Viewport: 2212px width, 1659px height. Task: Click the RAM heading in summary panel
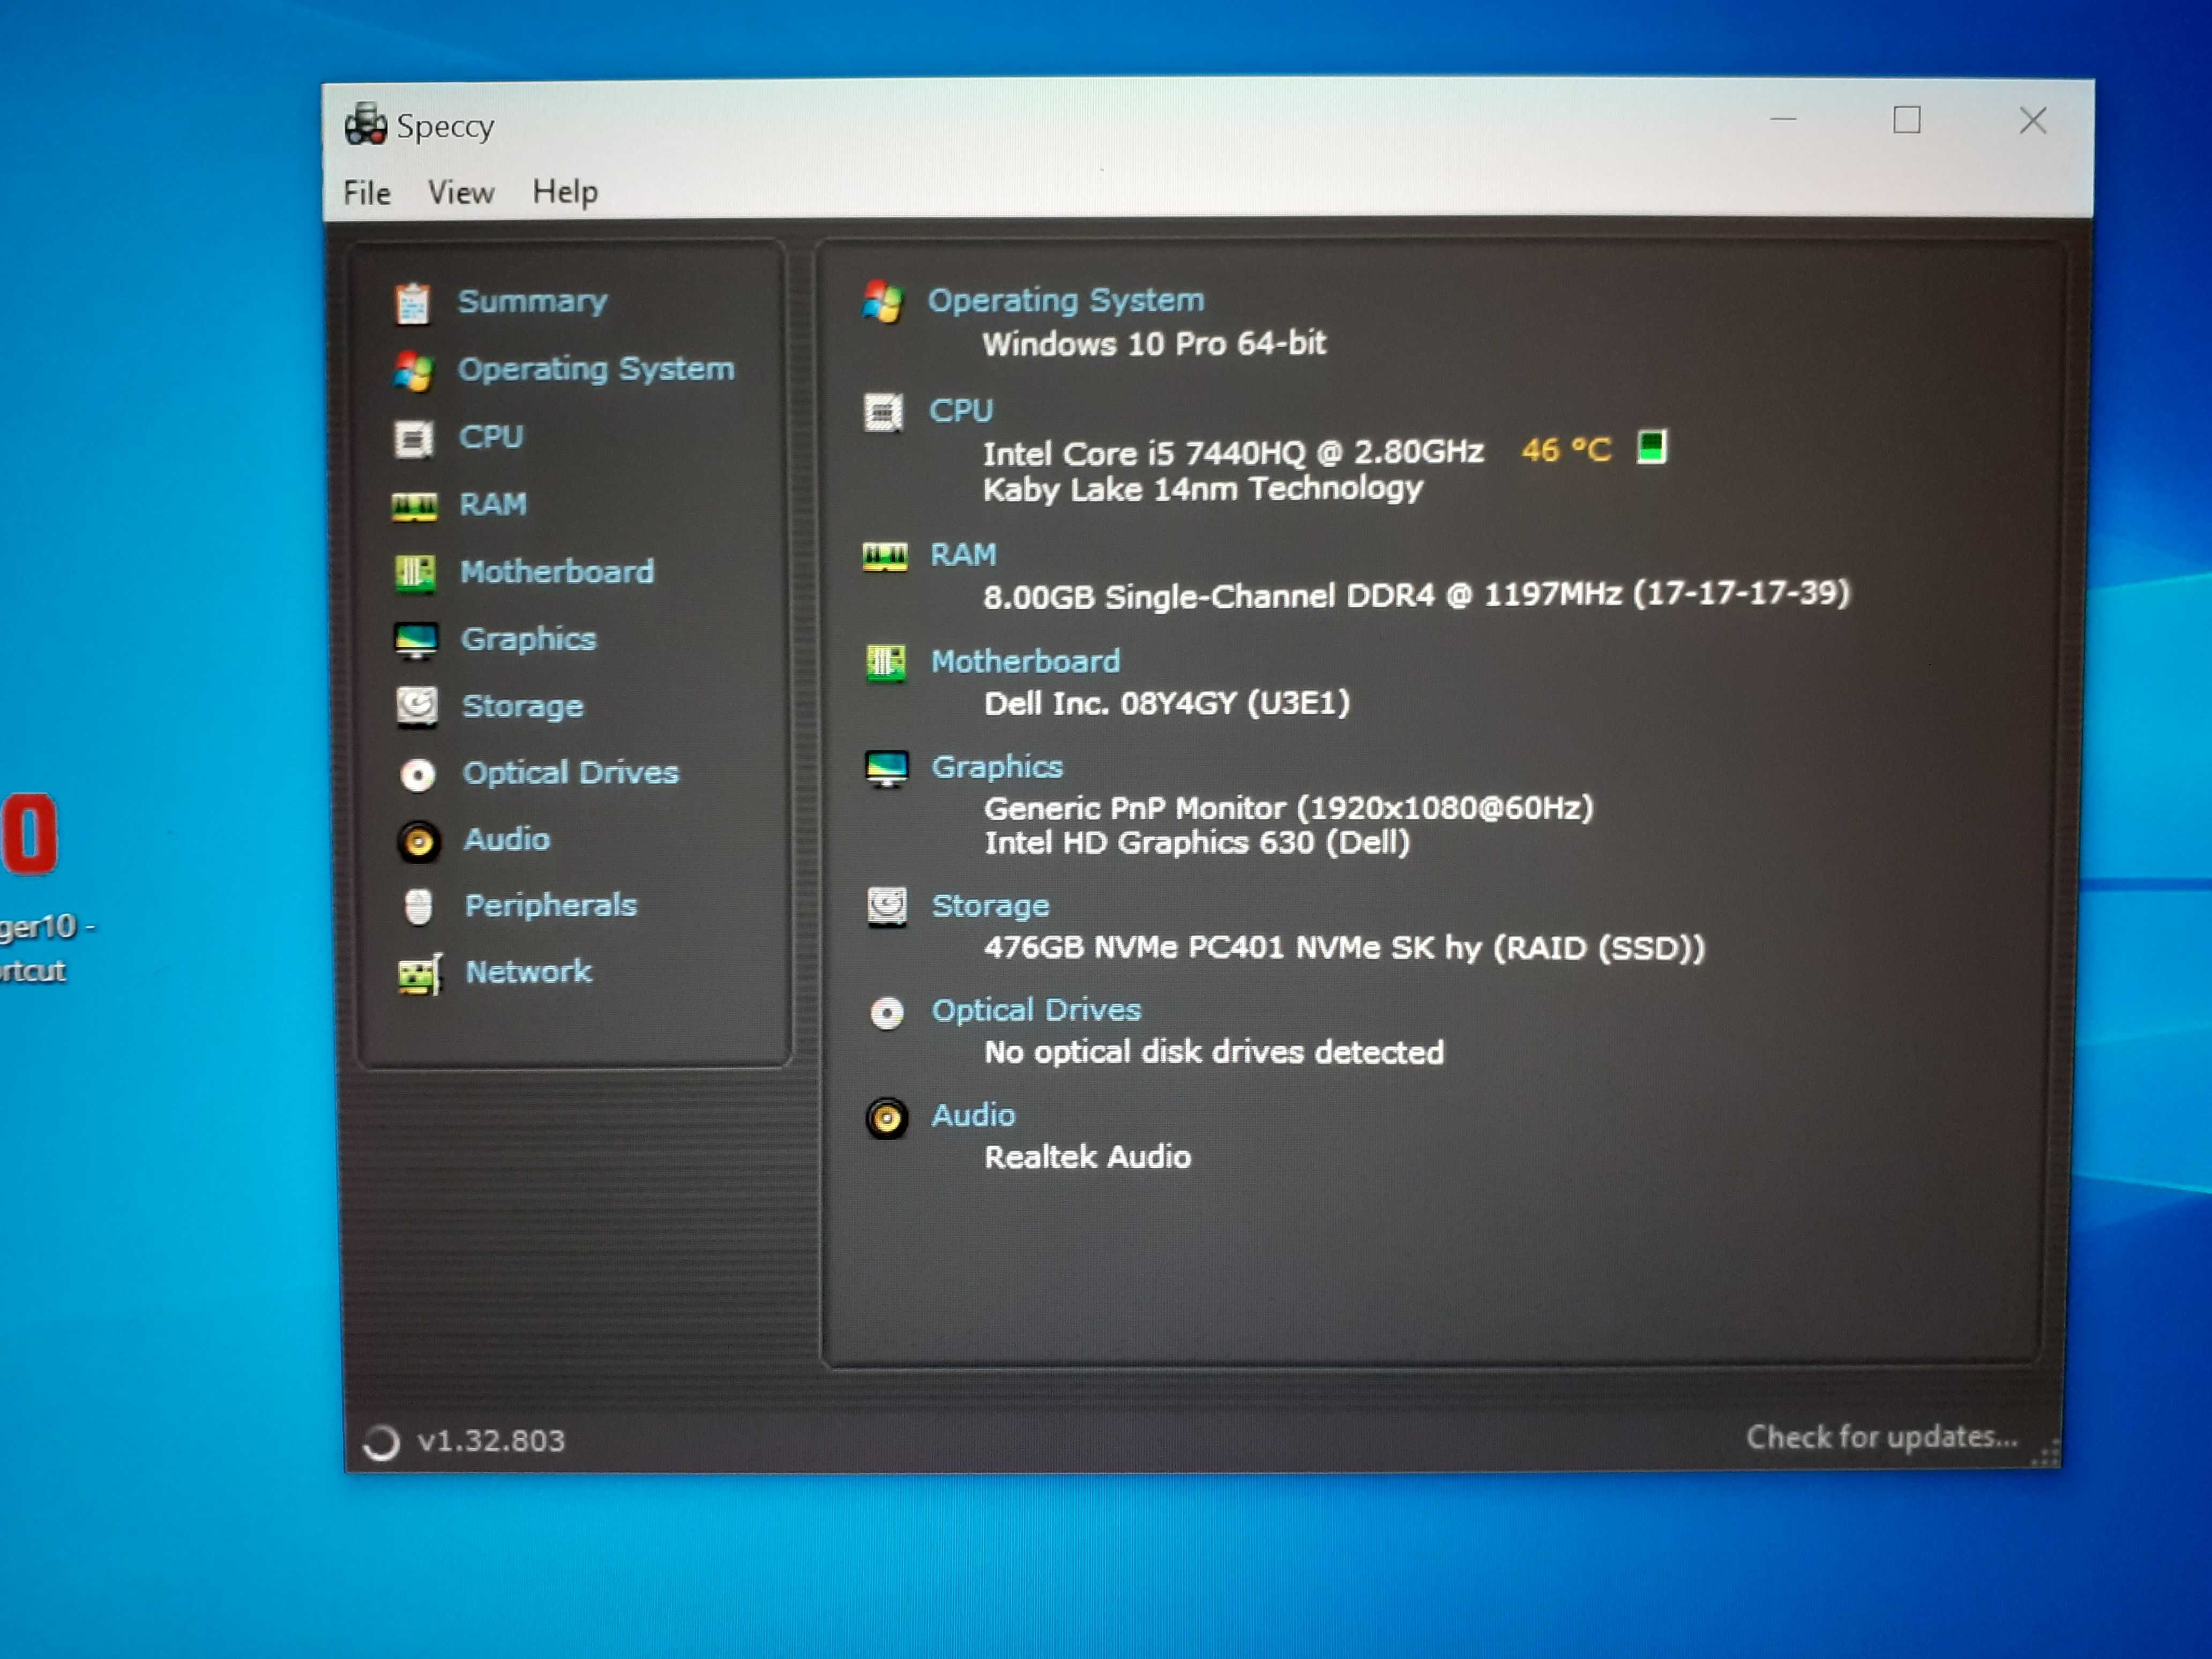click(963, 554)
